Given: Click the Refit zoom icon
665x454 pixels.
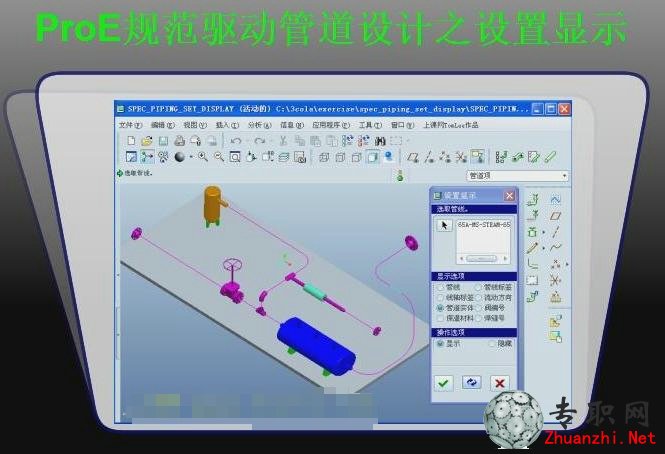Looking at the screenshot, I should point(235,157).
